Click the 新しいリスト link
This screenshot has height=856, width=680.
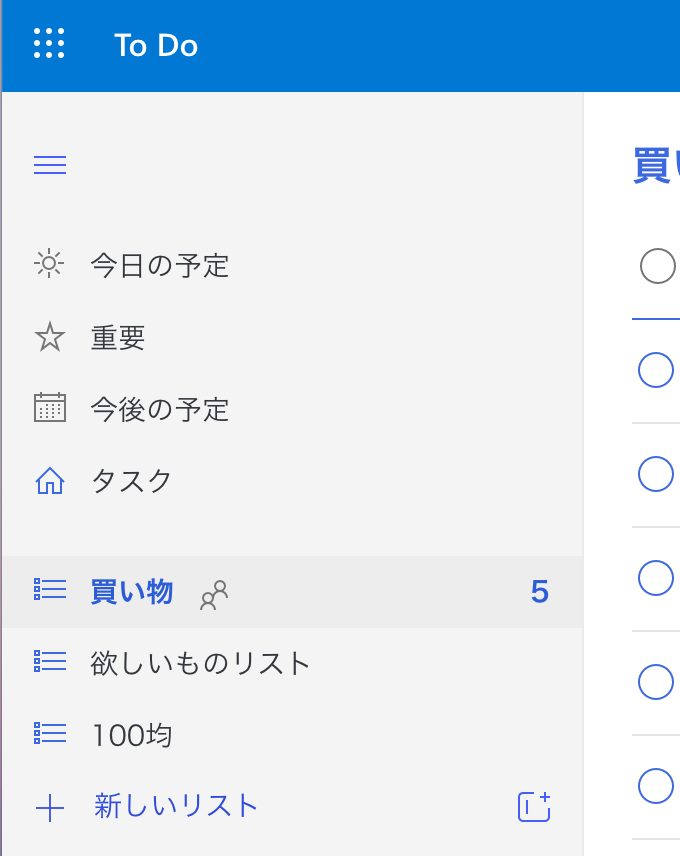click(x=175, y=806)
